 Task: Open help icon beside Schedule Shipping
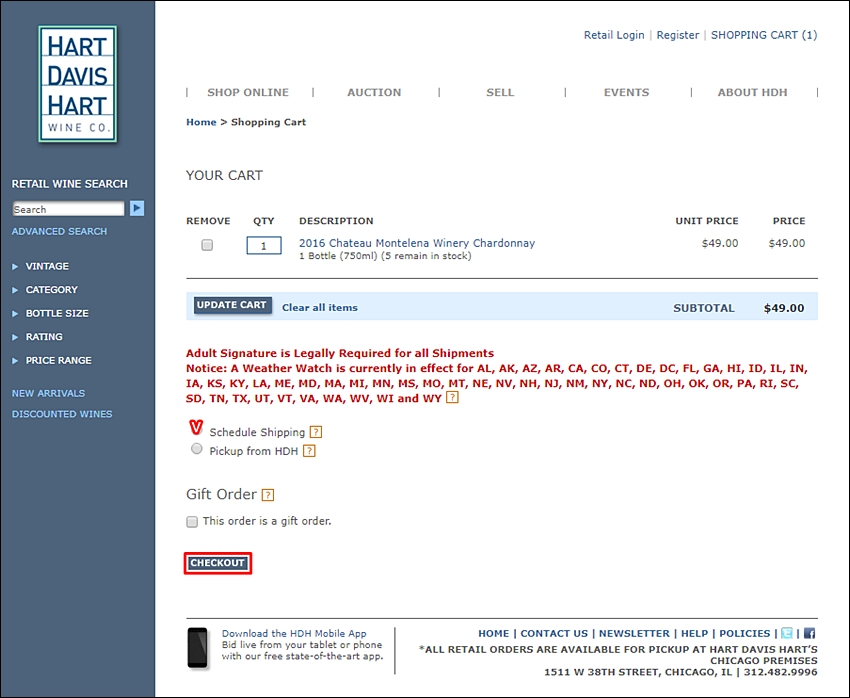[x=315, y=432]
